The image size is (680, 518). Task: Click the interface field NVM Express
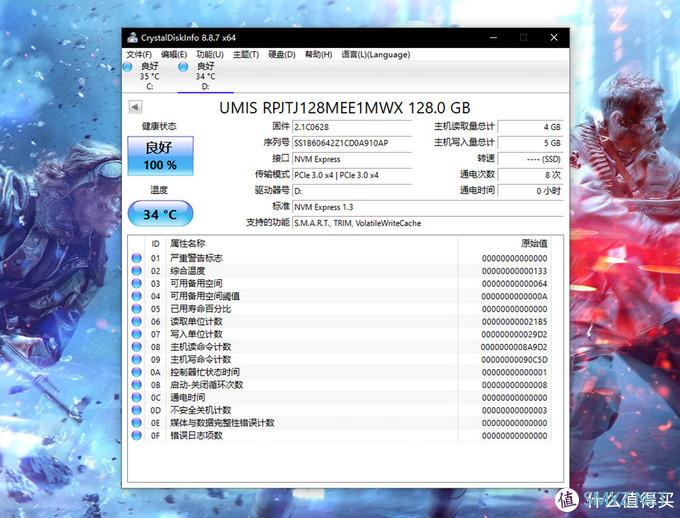point(352,159)
